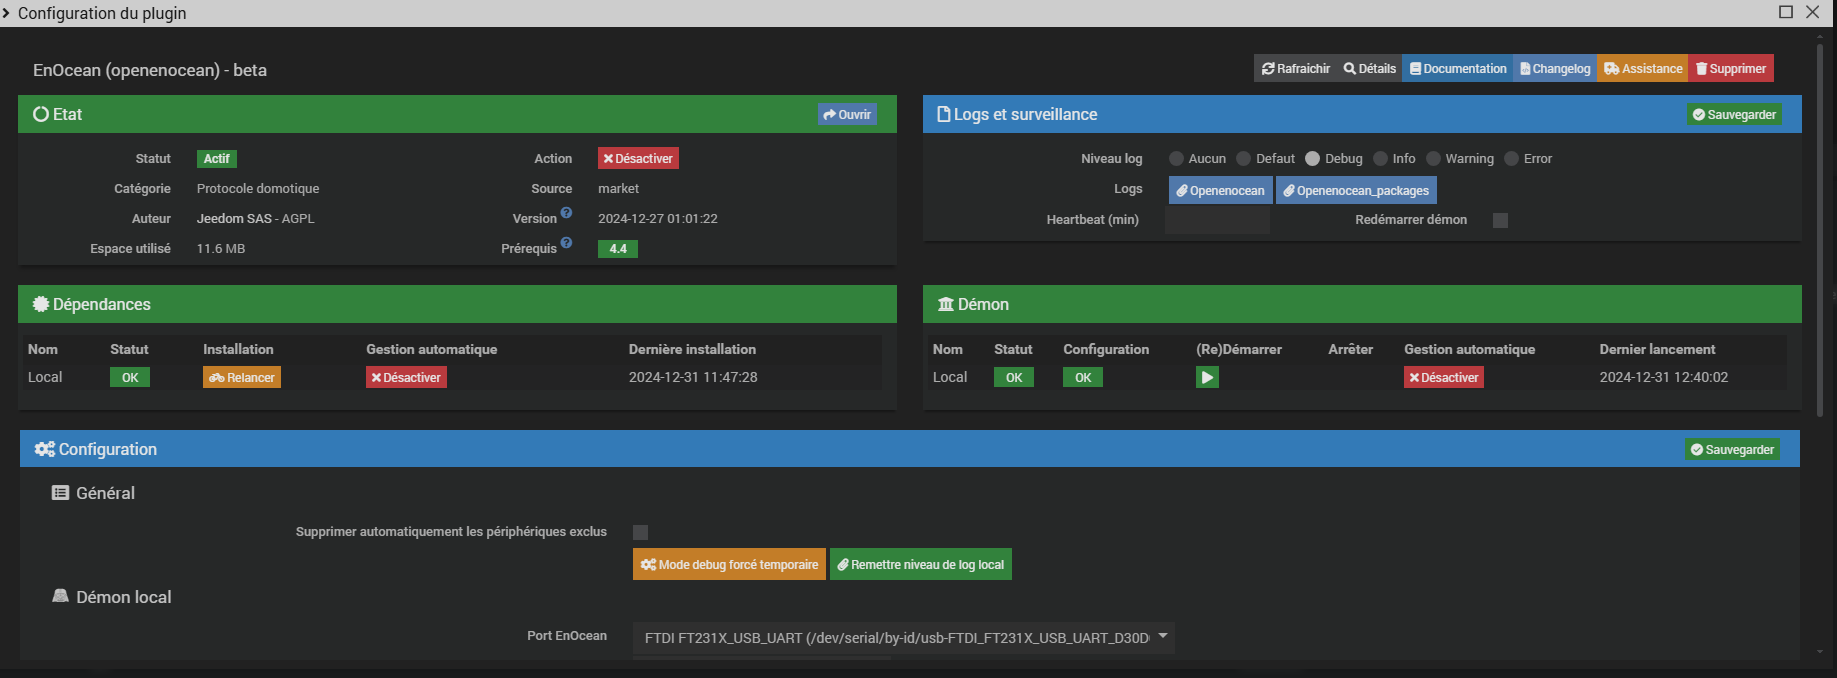Expand the Configuration du plugin chevron

click(7, 13)
